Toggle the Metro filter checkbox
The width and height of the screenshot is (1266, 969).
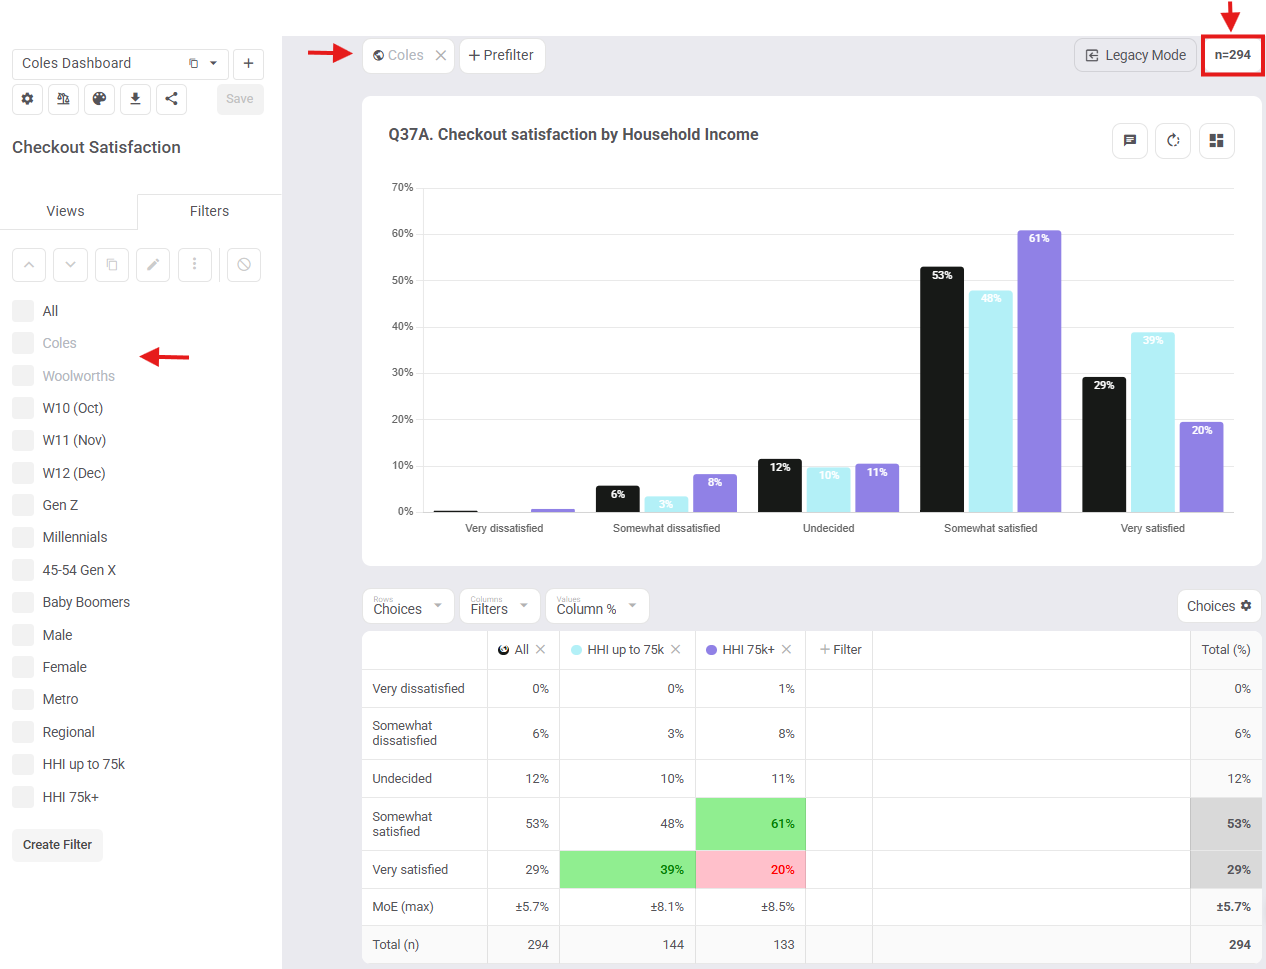pos(23,699)
